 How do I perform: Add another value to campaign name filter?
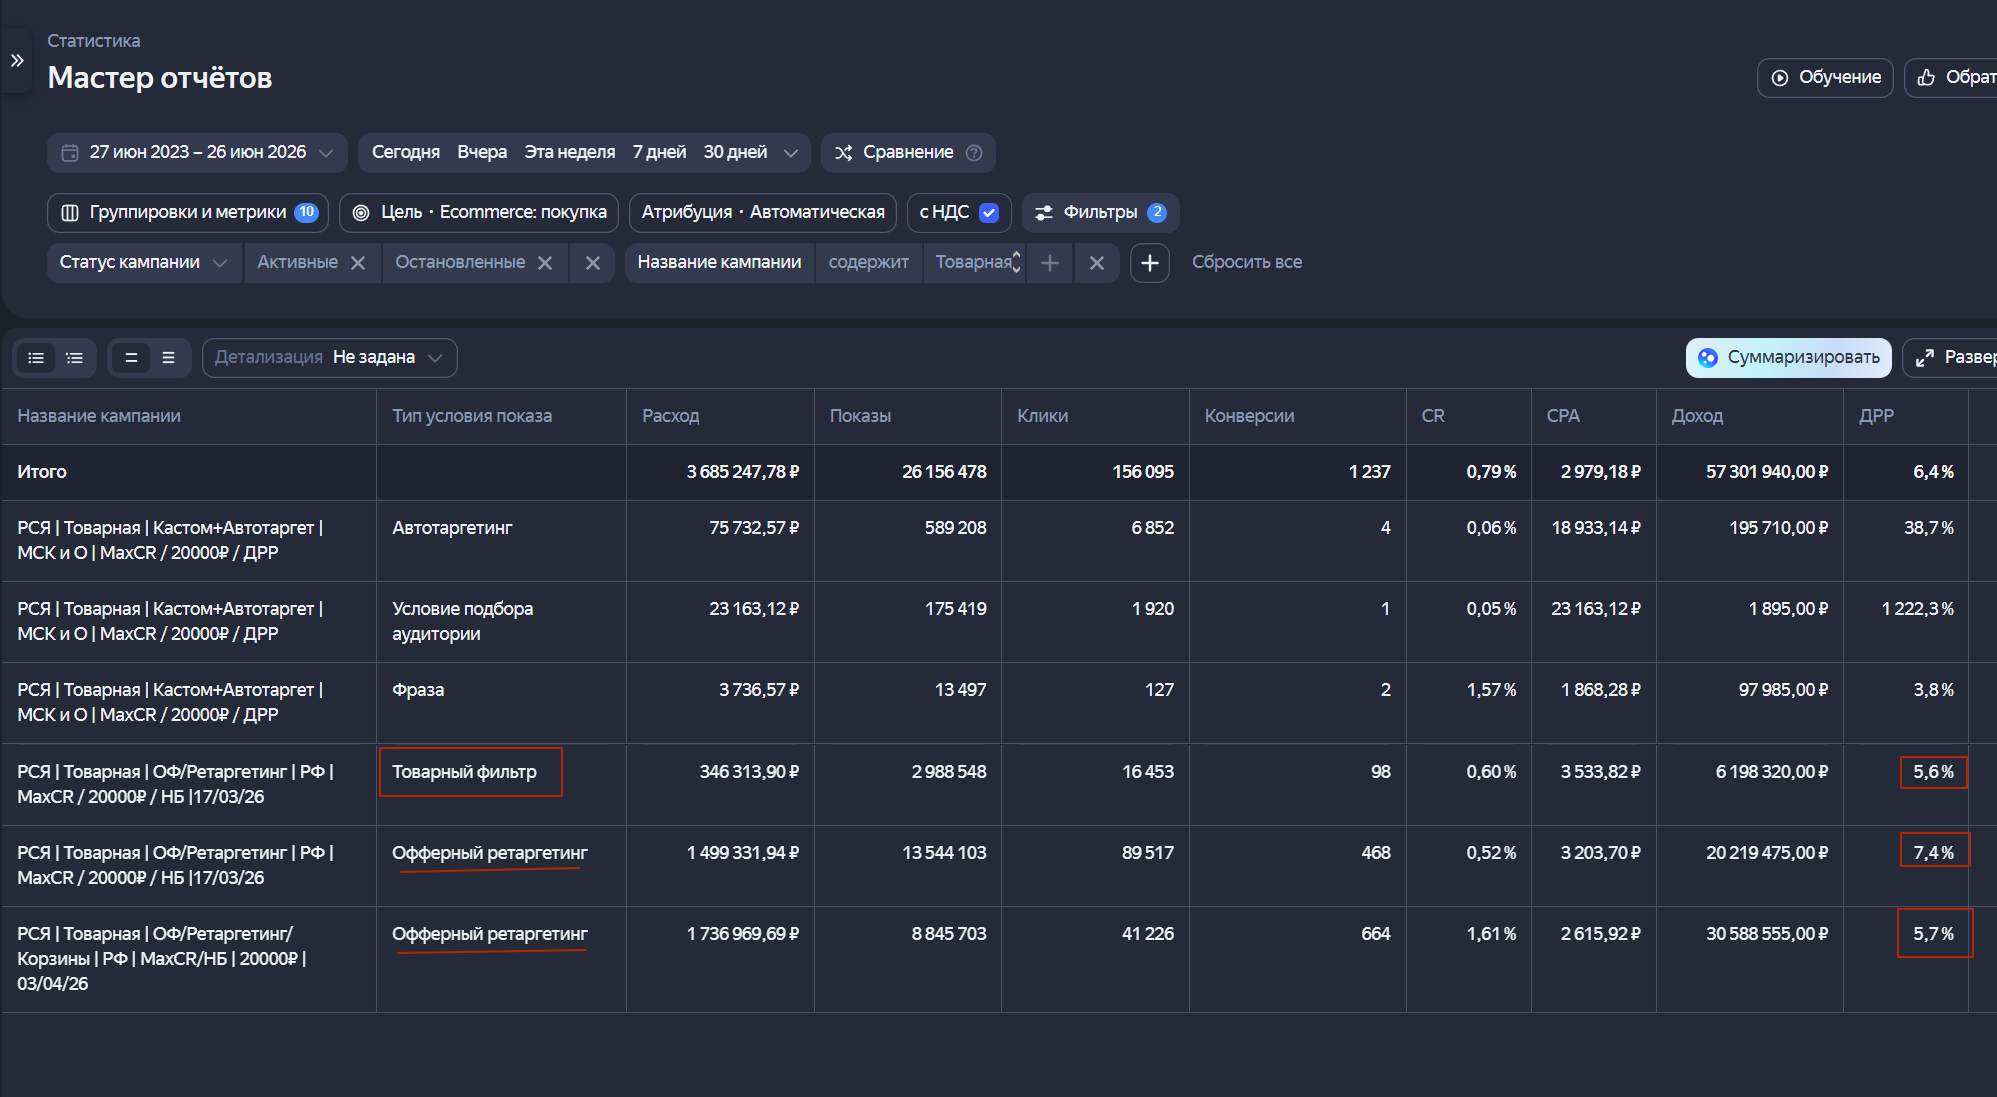(1050, 262)
